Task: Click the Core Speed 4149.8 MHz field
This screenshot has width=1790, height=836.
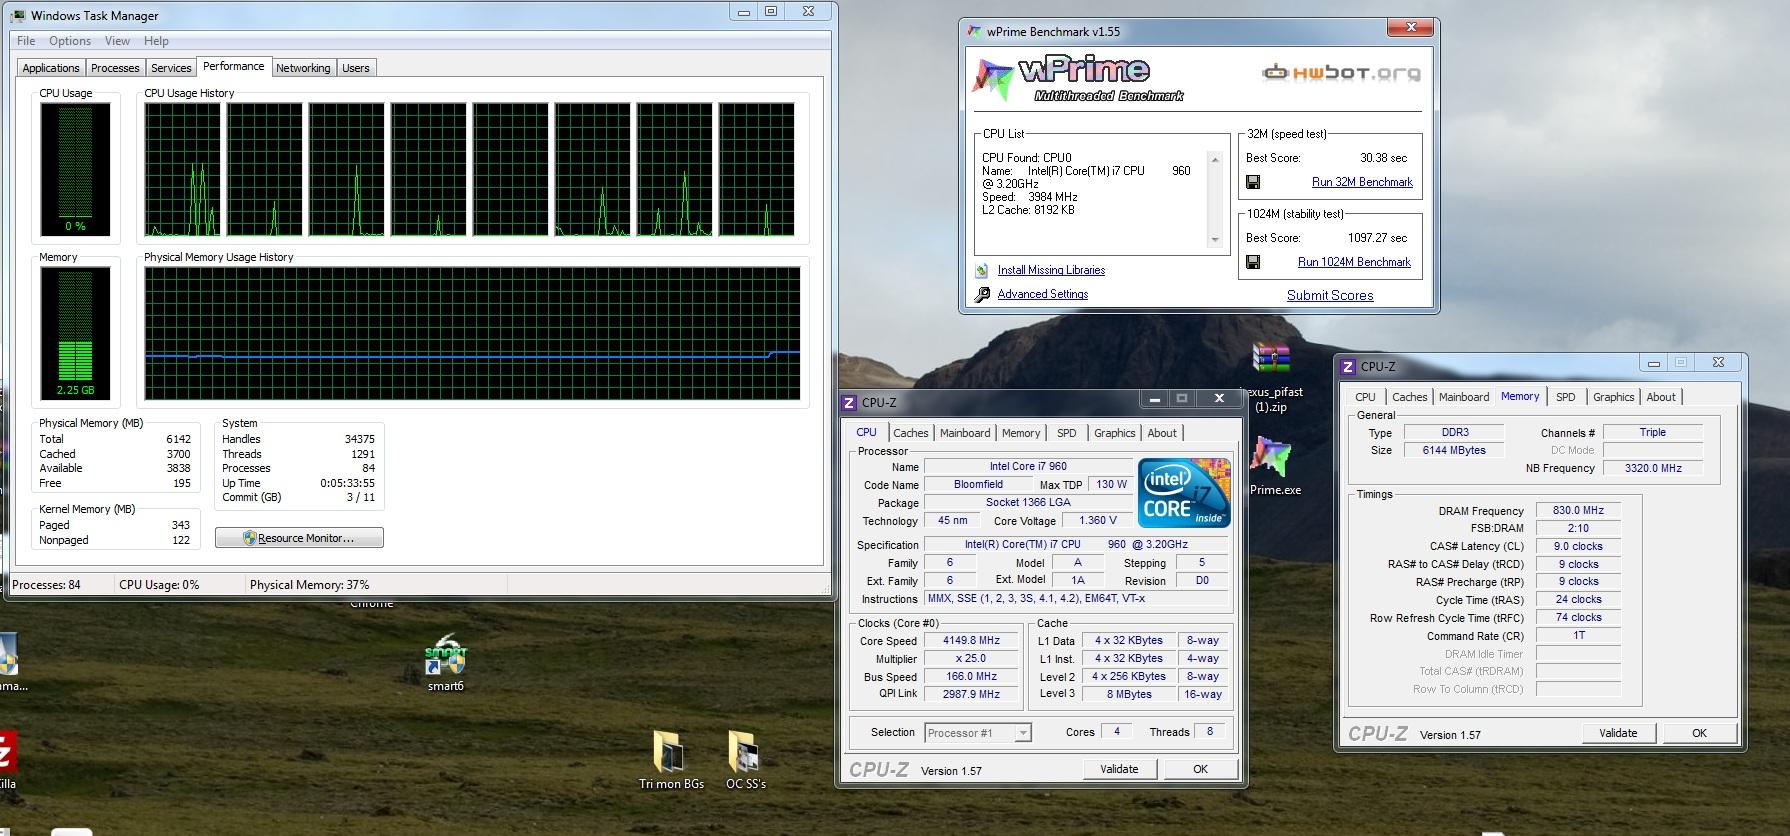Action: pyautogui.click(x=970, y=641)
